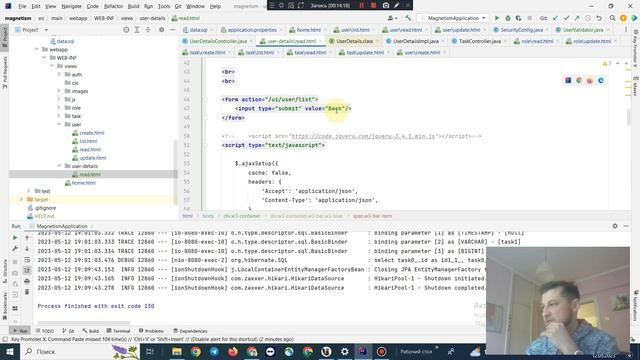Open file in Chrome browser icon in editor
Image resolution: width=640 pixels, height=360 pixels.
(579, 80)
